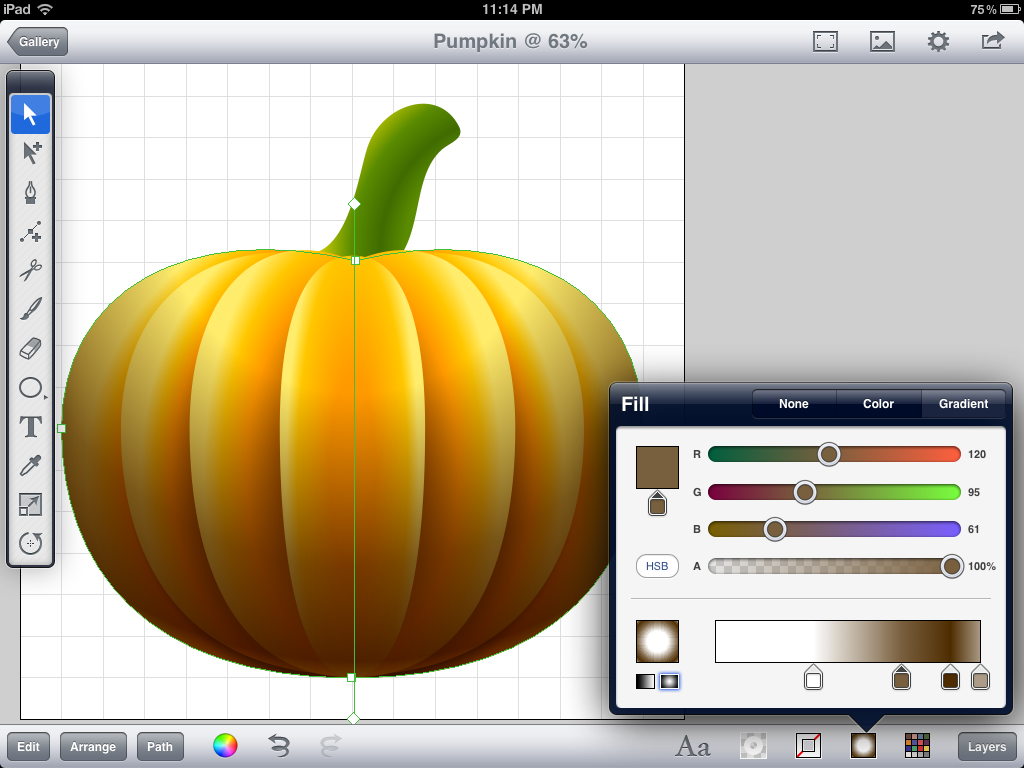The height and width of the screenshot is (768, 1024).
Task: Choose the Ellipse shape tool
Action: coord(30,388)
